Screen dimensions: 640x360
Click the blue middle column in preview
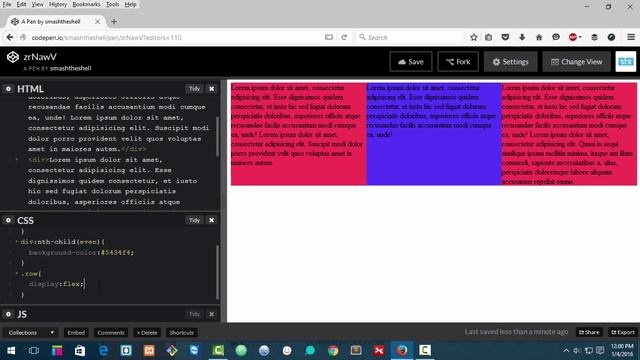click(434, 134)
